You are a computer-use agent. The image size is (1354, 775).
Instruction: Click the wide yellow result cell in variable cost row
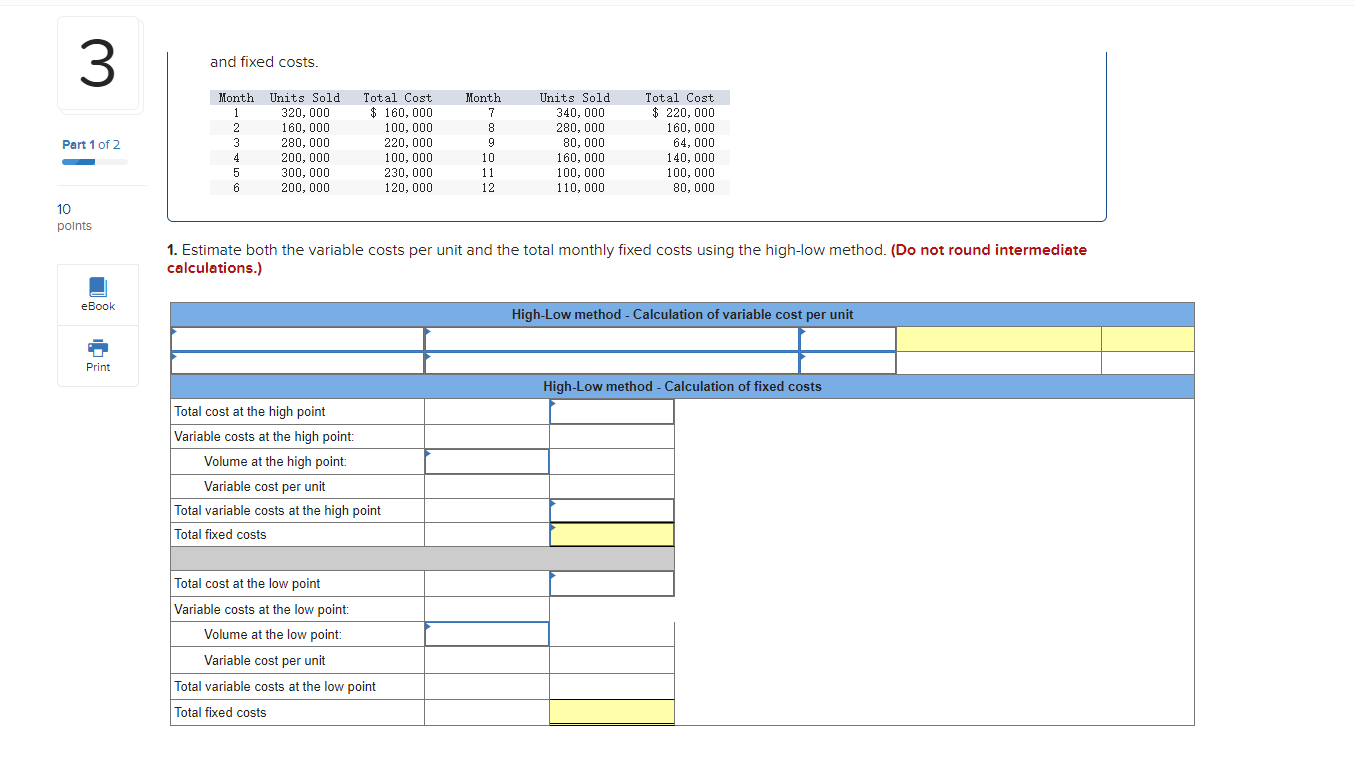[x=999, y=339]
